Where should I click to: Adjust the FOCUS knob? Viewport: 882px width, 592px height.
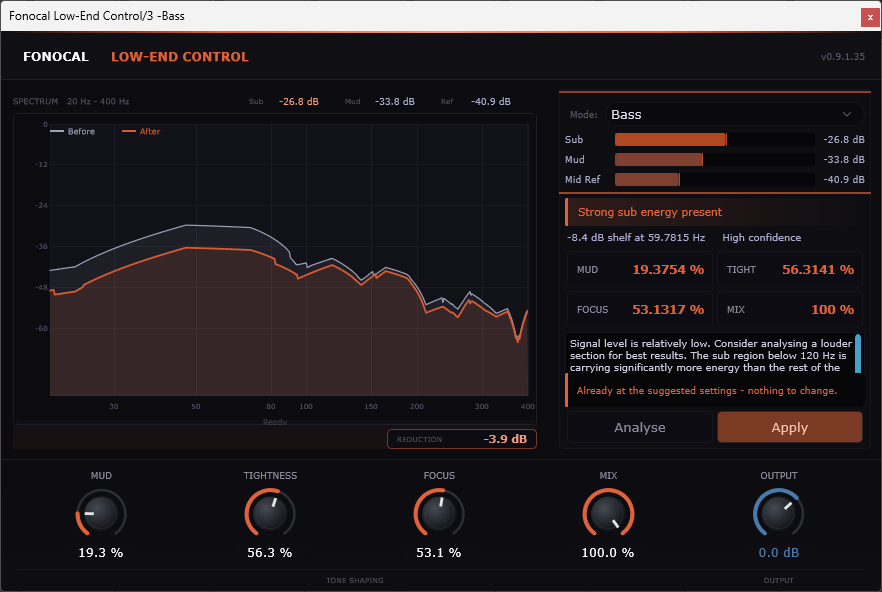point(439,513)
